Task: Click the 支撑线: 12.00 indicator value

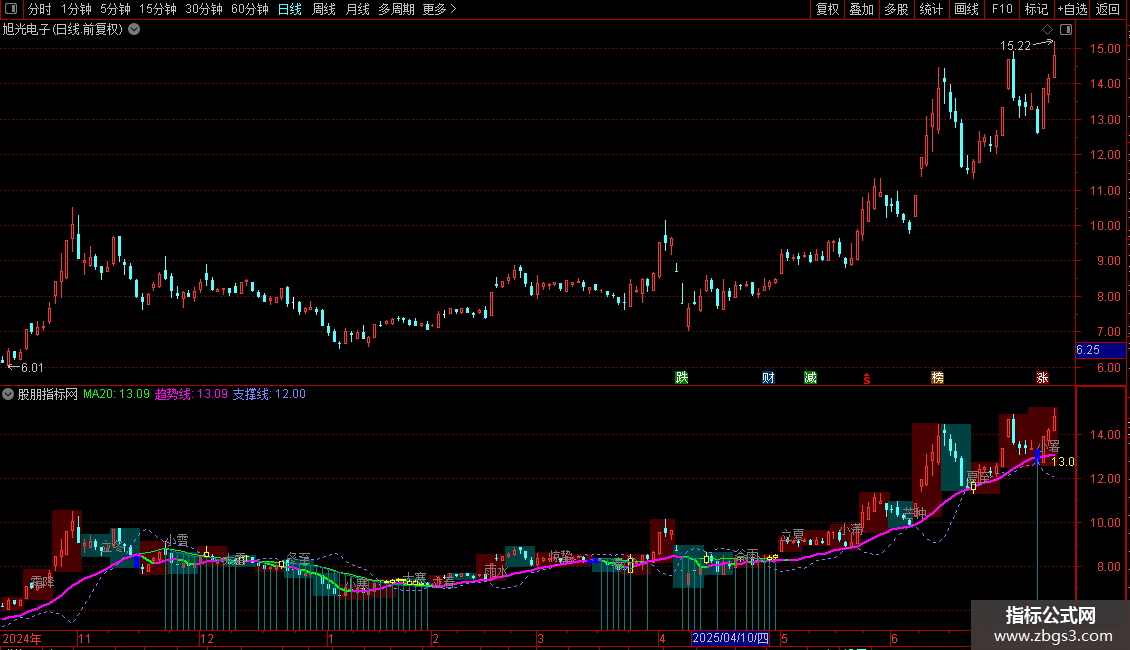Action: click(x=269, y=394)
